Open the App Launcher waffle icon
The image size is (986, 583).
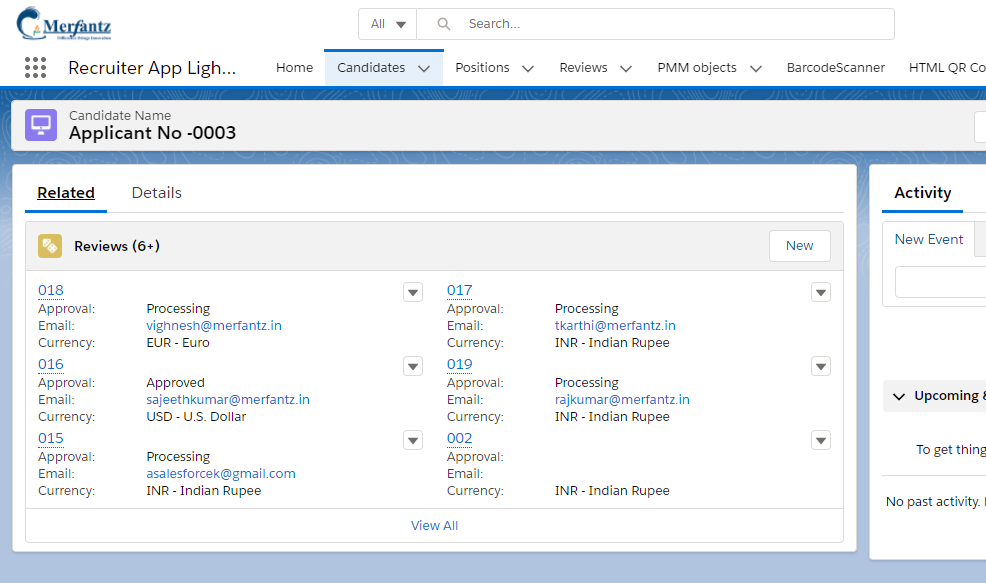pyautogui.click(x=35, y=67)
